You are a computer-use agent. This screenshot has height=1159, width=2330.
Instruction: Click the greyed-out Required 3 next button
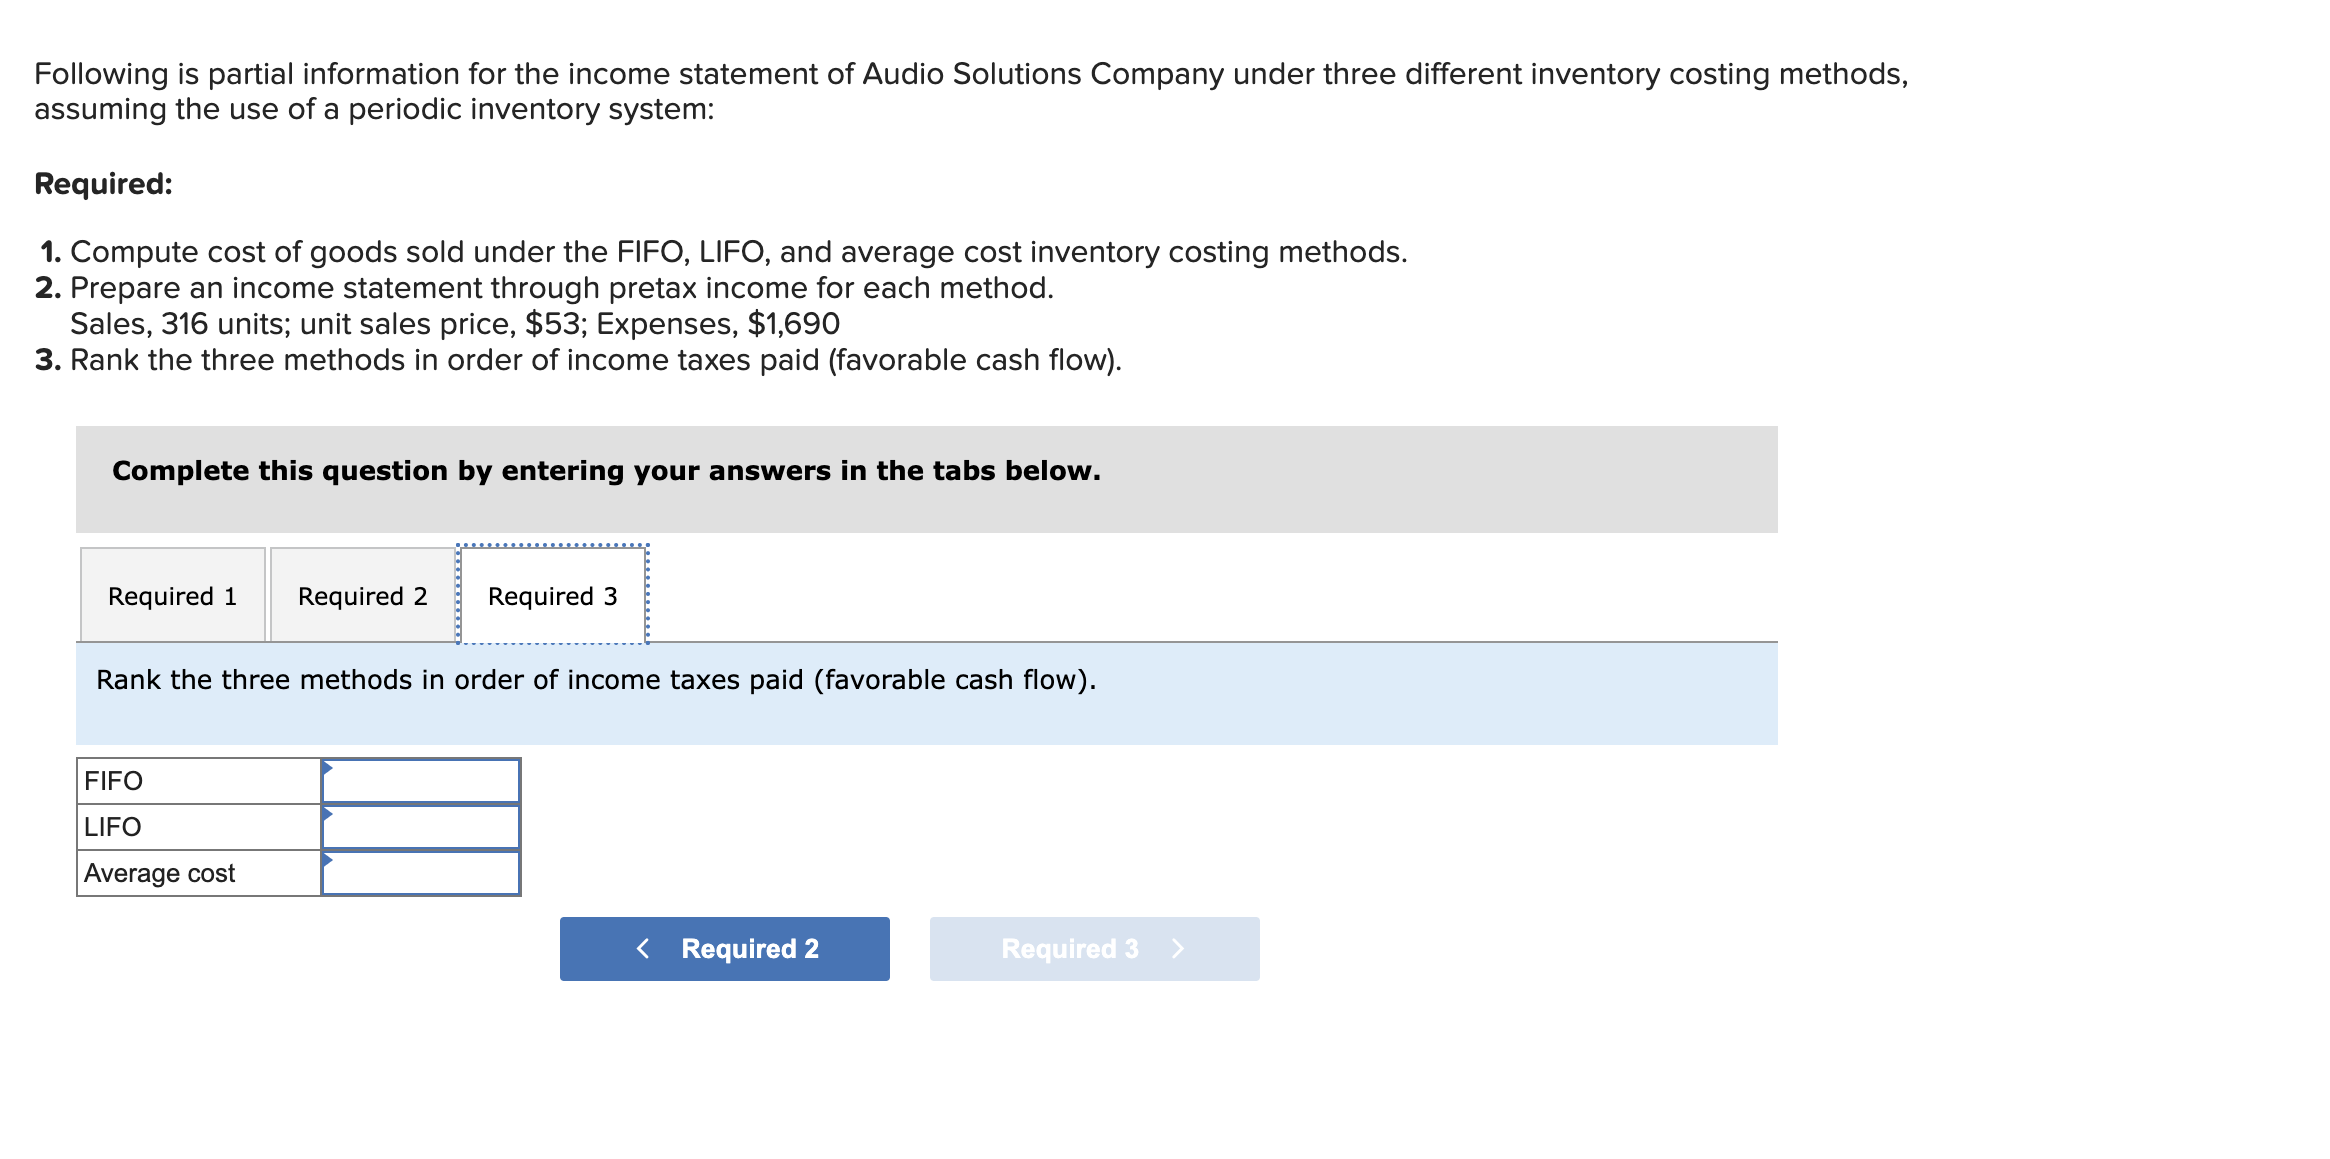1094,948
